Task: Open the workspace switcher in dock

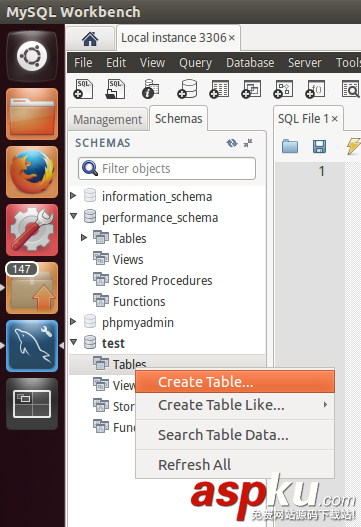Action: pos(32,404)
